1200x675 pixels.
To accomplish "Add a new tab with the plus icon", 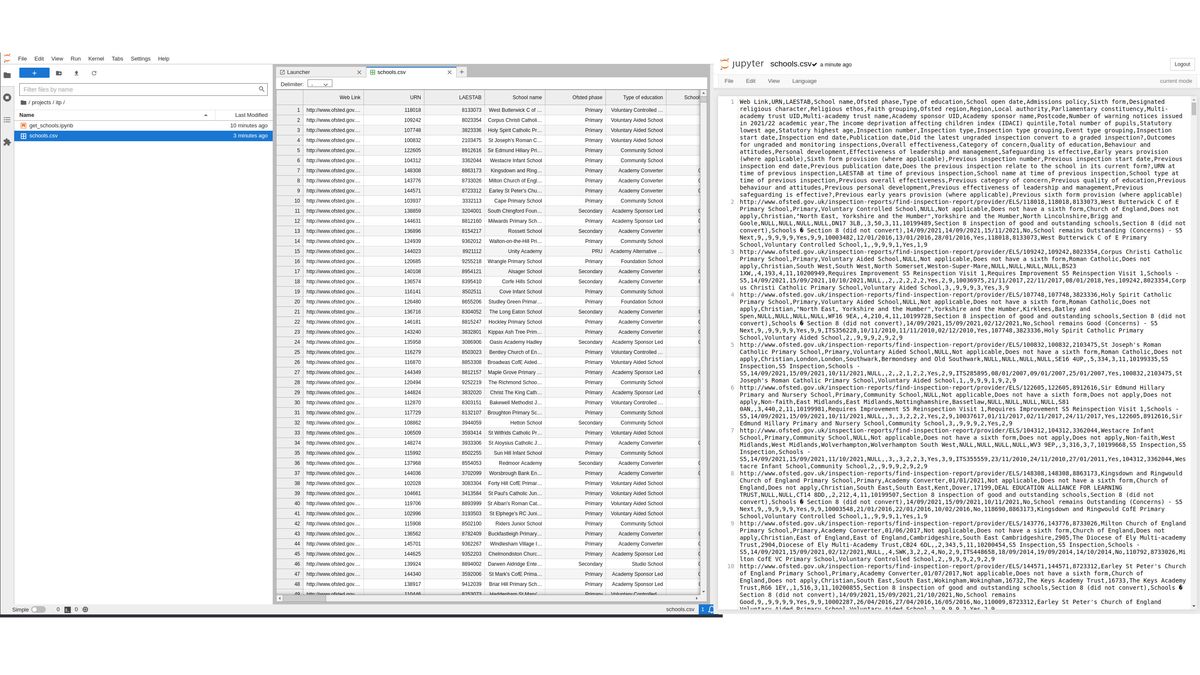I will pyautogui.click(x=461, y=72).
